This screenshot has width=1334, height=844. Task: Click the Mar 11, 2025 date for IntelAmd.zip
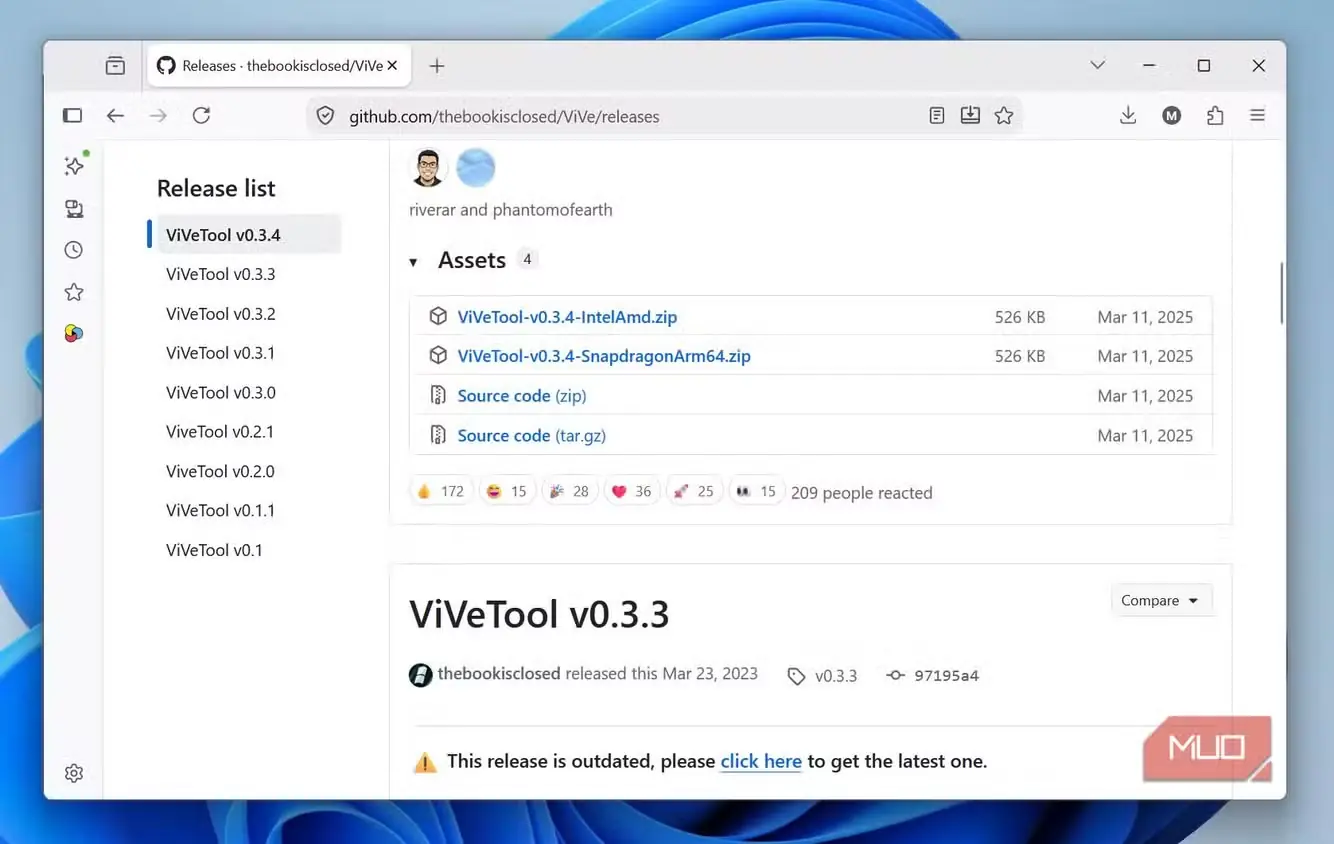(x=1145, y=317)
